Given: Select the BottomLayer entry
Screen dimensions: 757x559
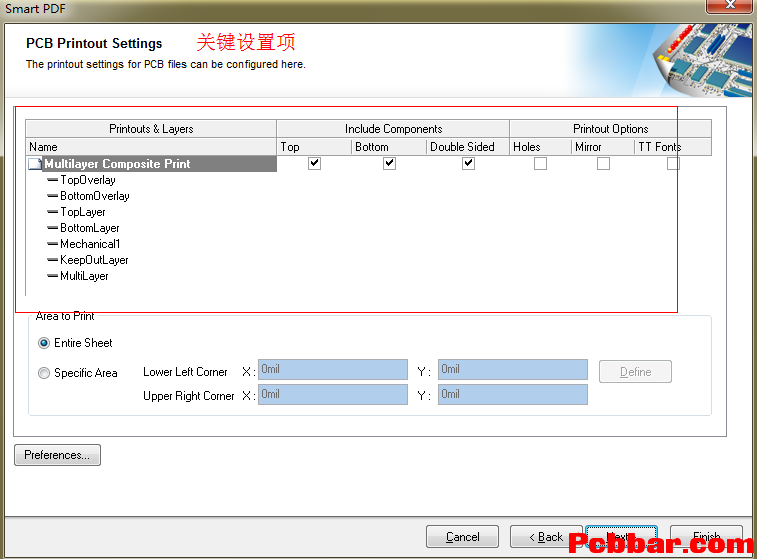Looking at the screenshot, I should (x=89, y=228).
